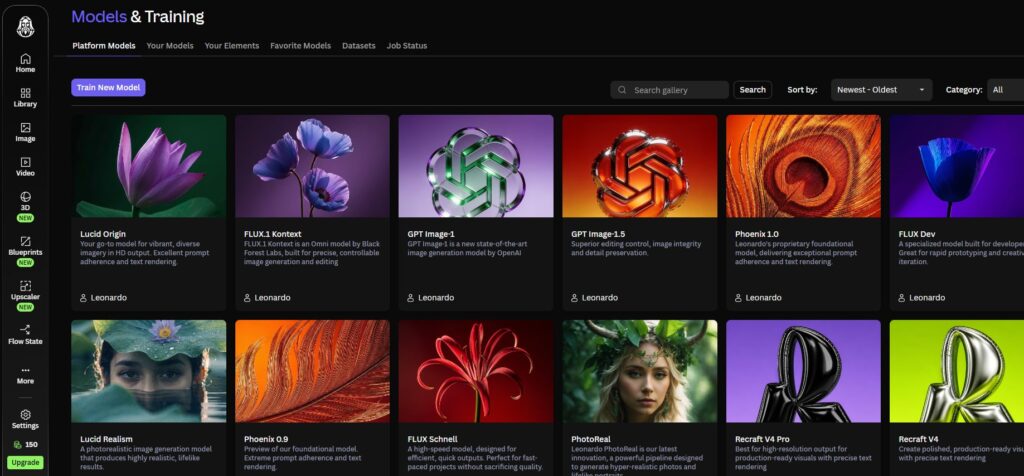Go to Home in the sidebar

click(x=25, y=63)
